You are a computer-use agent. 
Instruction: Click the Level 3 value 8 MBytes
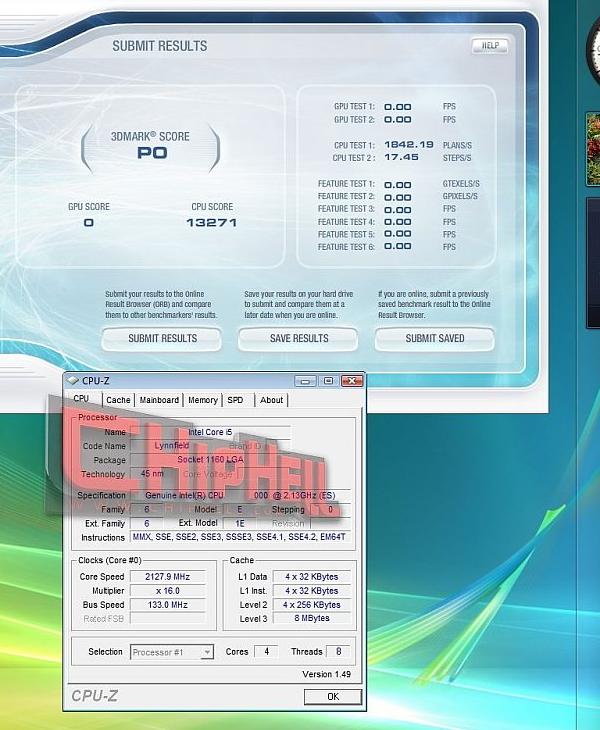point(311,618)
